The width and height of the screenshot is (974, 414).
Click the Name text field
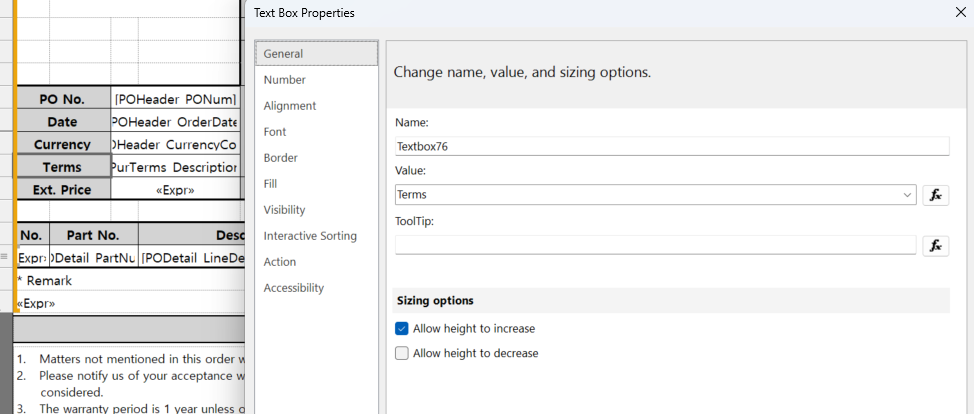click(x=671, y=146)
